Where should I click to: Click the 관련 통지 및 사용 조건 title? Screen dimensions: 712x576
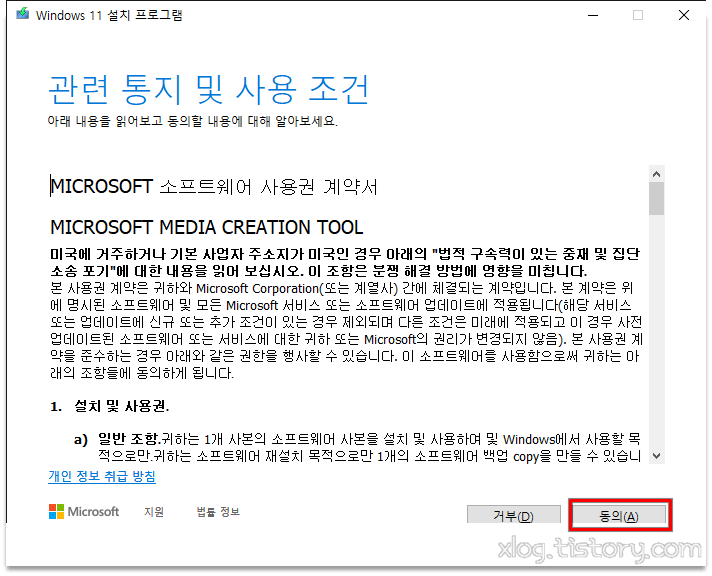(x=208, y=89)
